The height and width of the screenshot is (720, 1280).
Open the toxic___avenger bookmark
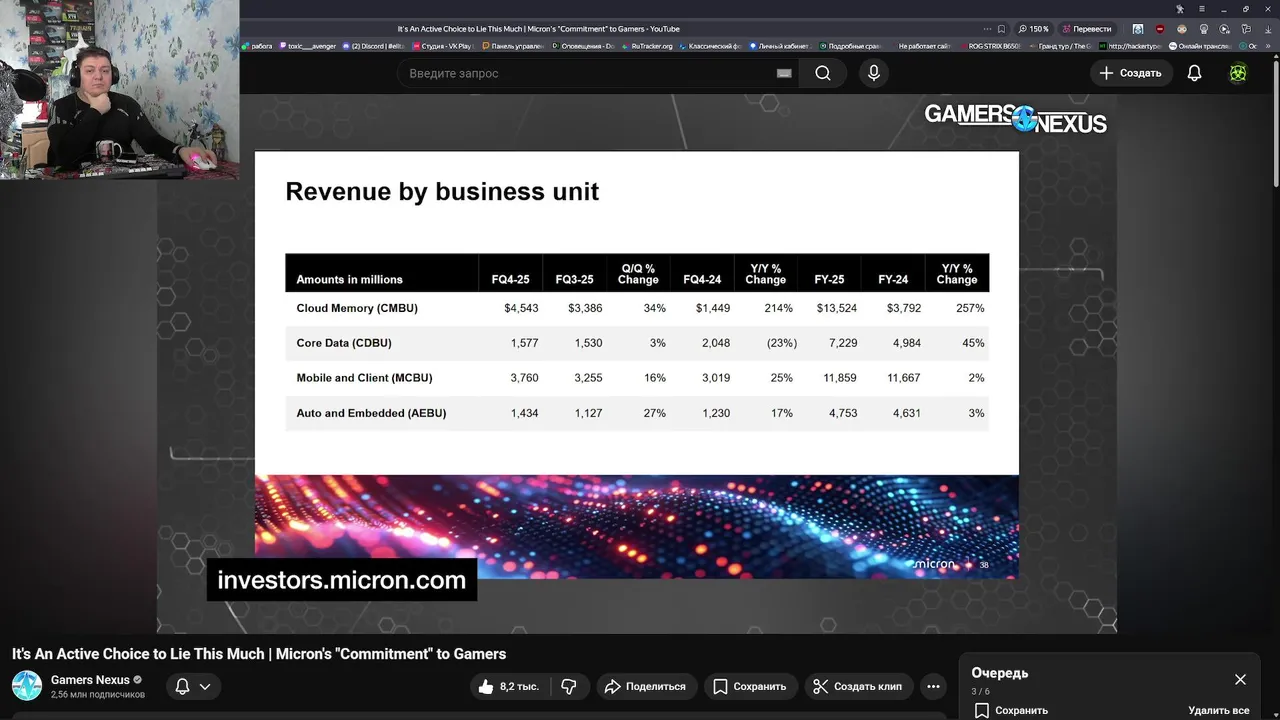[308, 46]
